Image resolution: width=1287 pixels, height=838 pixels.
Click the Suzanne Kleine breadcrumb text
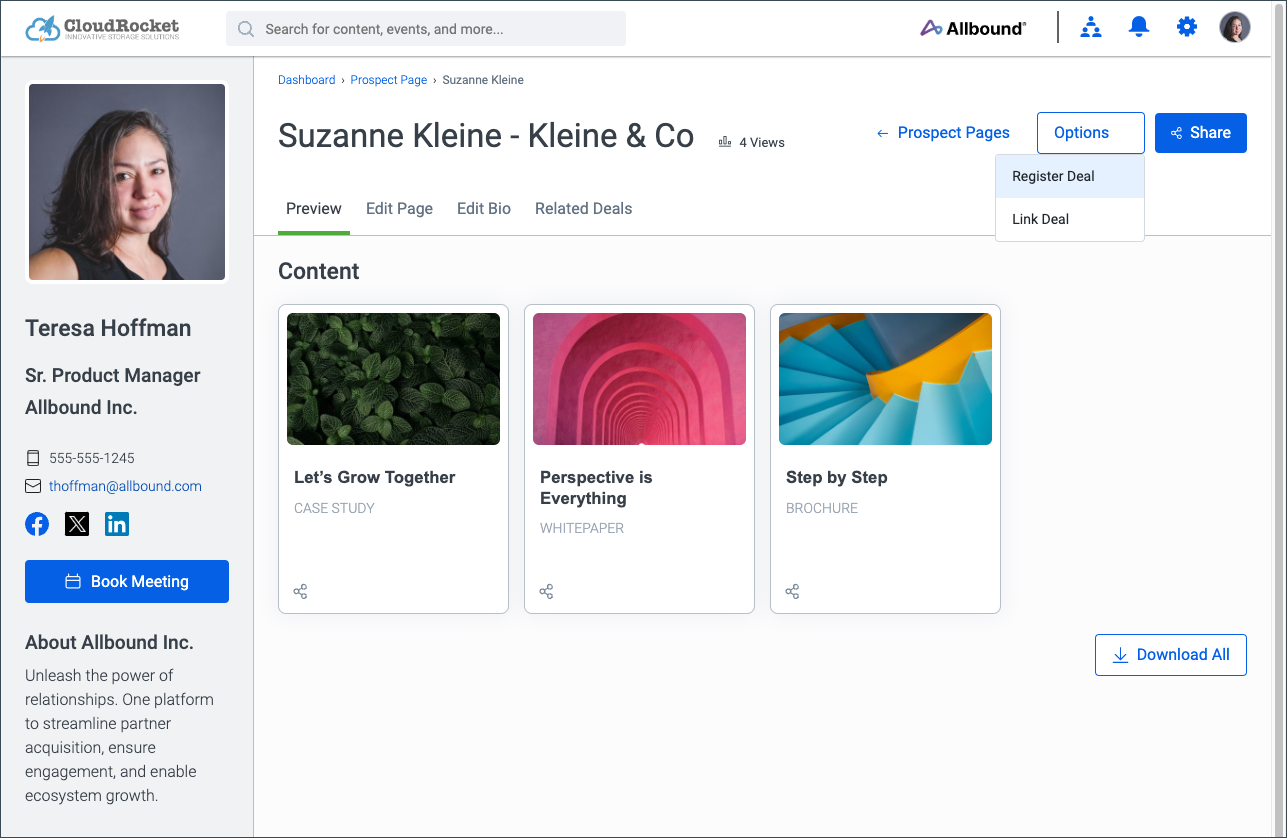point(483,80)
